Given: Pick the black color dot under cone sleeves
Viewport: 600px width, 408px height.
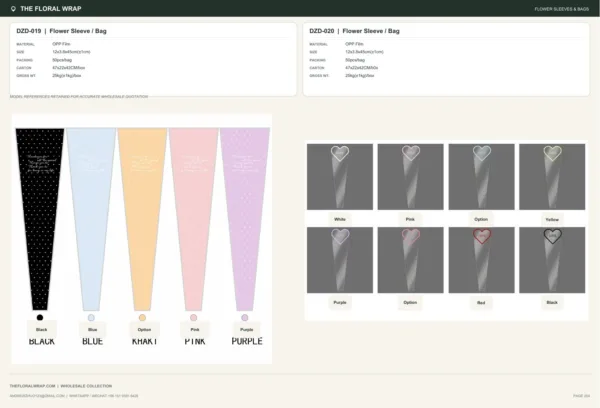Looking at the screenshot, I should (40, 318).
